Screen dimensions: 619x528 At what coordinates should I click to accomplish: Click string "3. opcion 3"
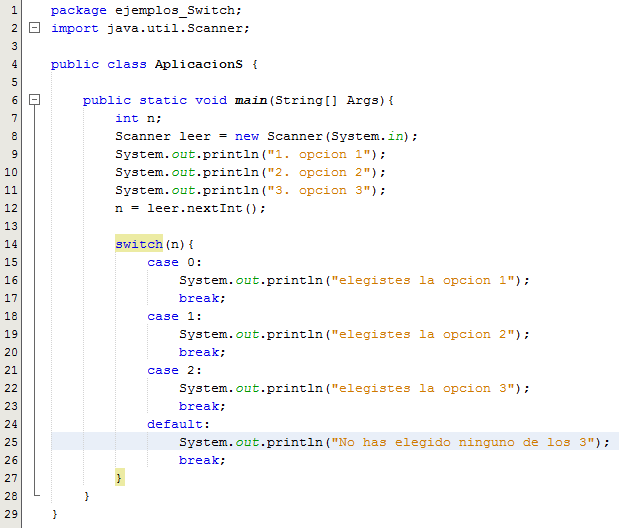(319, 190)
